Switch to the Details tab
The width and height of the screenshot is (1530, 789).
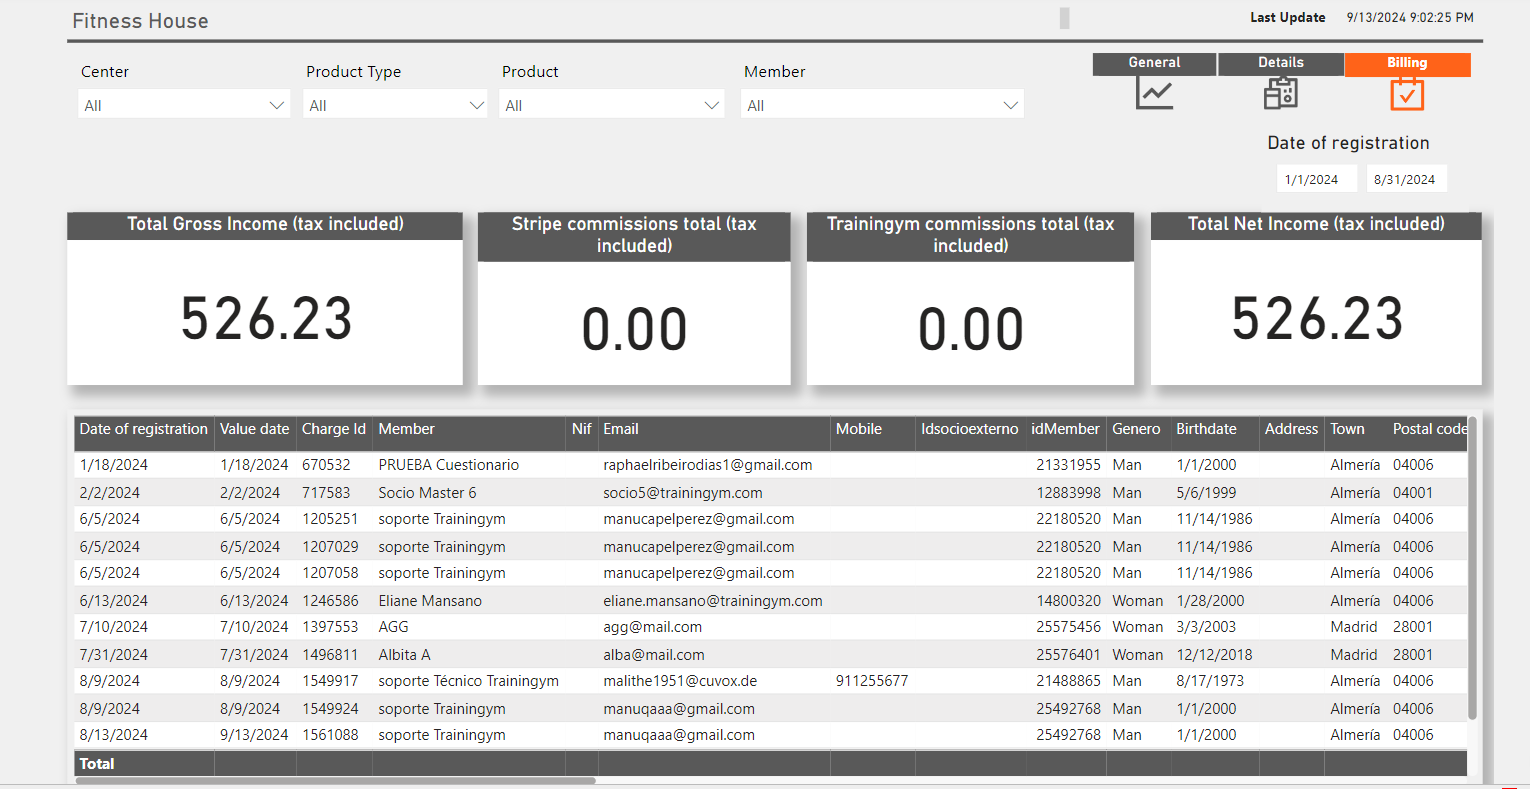click(x=1281, y=63)
